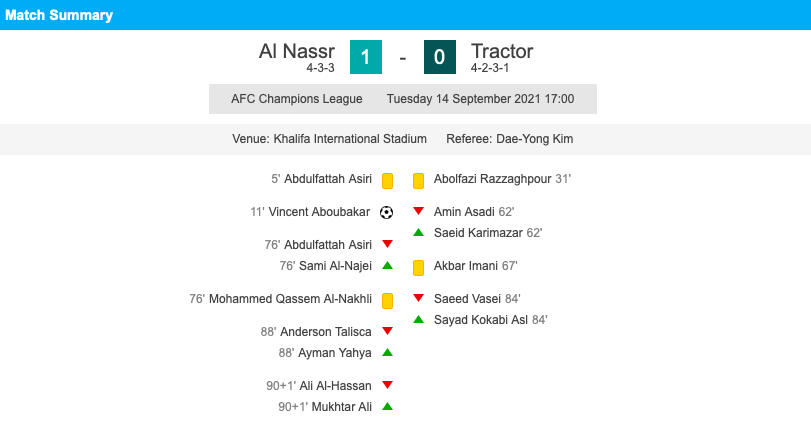Click the goal ball icon beside Vincent Aboubakar
The width and height of the screenshot is (811, 426).
click(387, 212)
